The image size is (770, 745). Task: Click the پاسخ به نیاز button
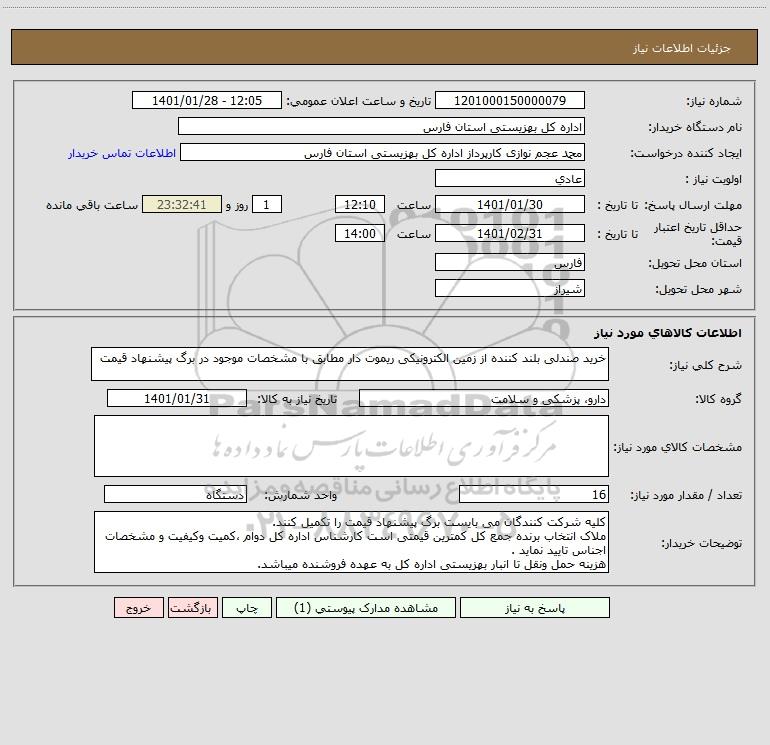pos(535,608)
